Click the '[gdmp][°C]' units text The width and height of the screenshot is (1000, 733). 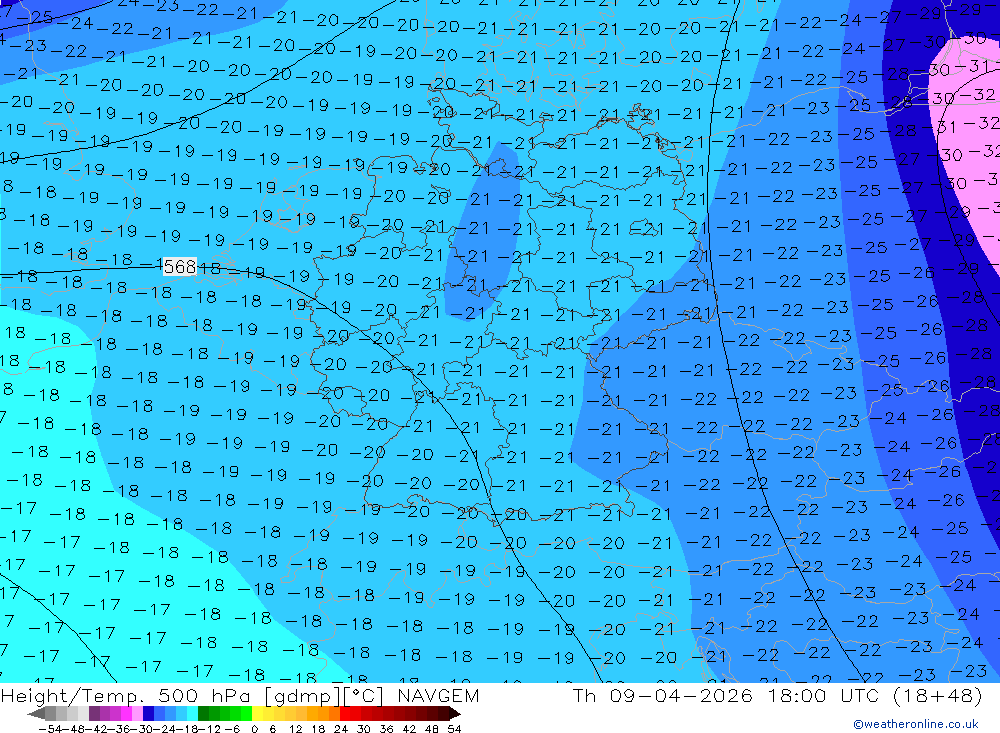[324, 695]
